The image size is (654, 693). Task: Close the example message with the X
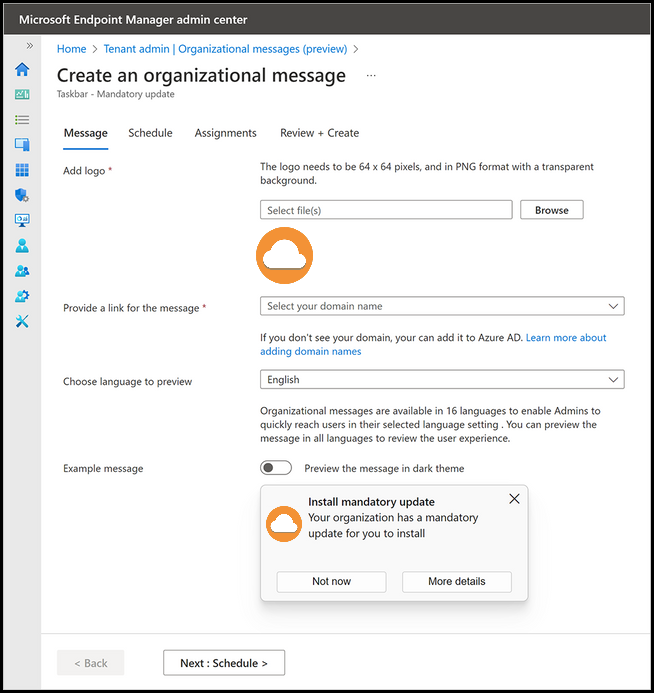[x=514, y=499]
